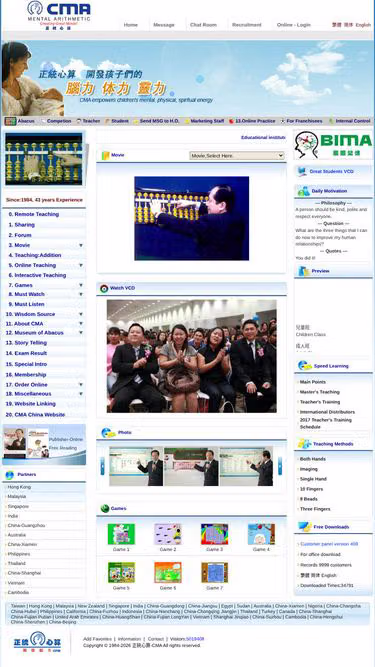Open 14. Exam Result in sidebar
Viewport: 375px width, 667px height.
tap(26, 353)
